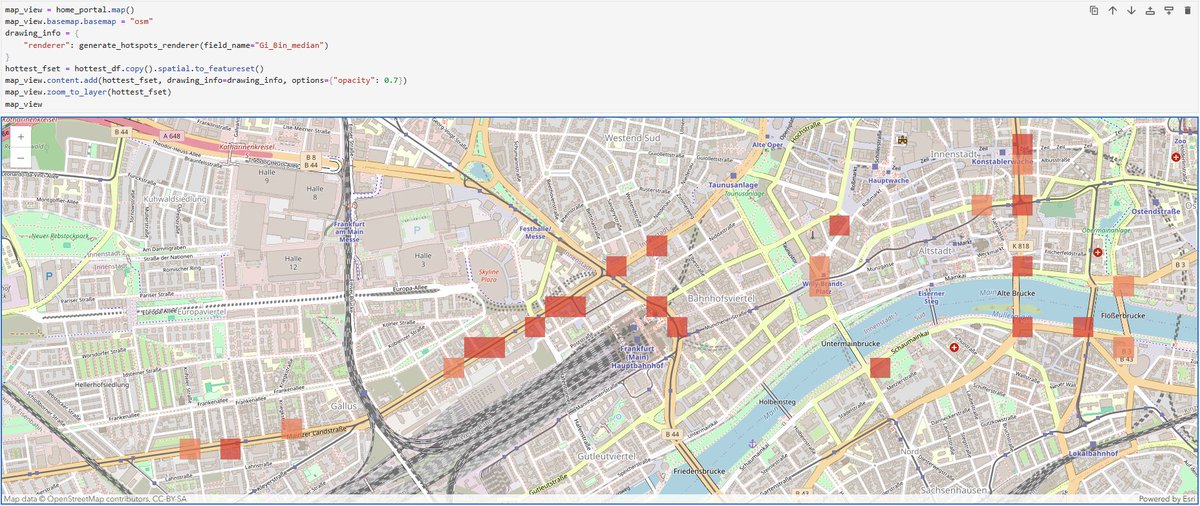The image size is (1200, 506).
Task: Click the Skyline Plaza map label
Action: click(489, 277)
